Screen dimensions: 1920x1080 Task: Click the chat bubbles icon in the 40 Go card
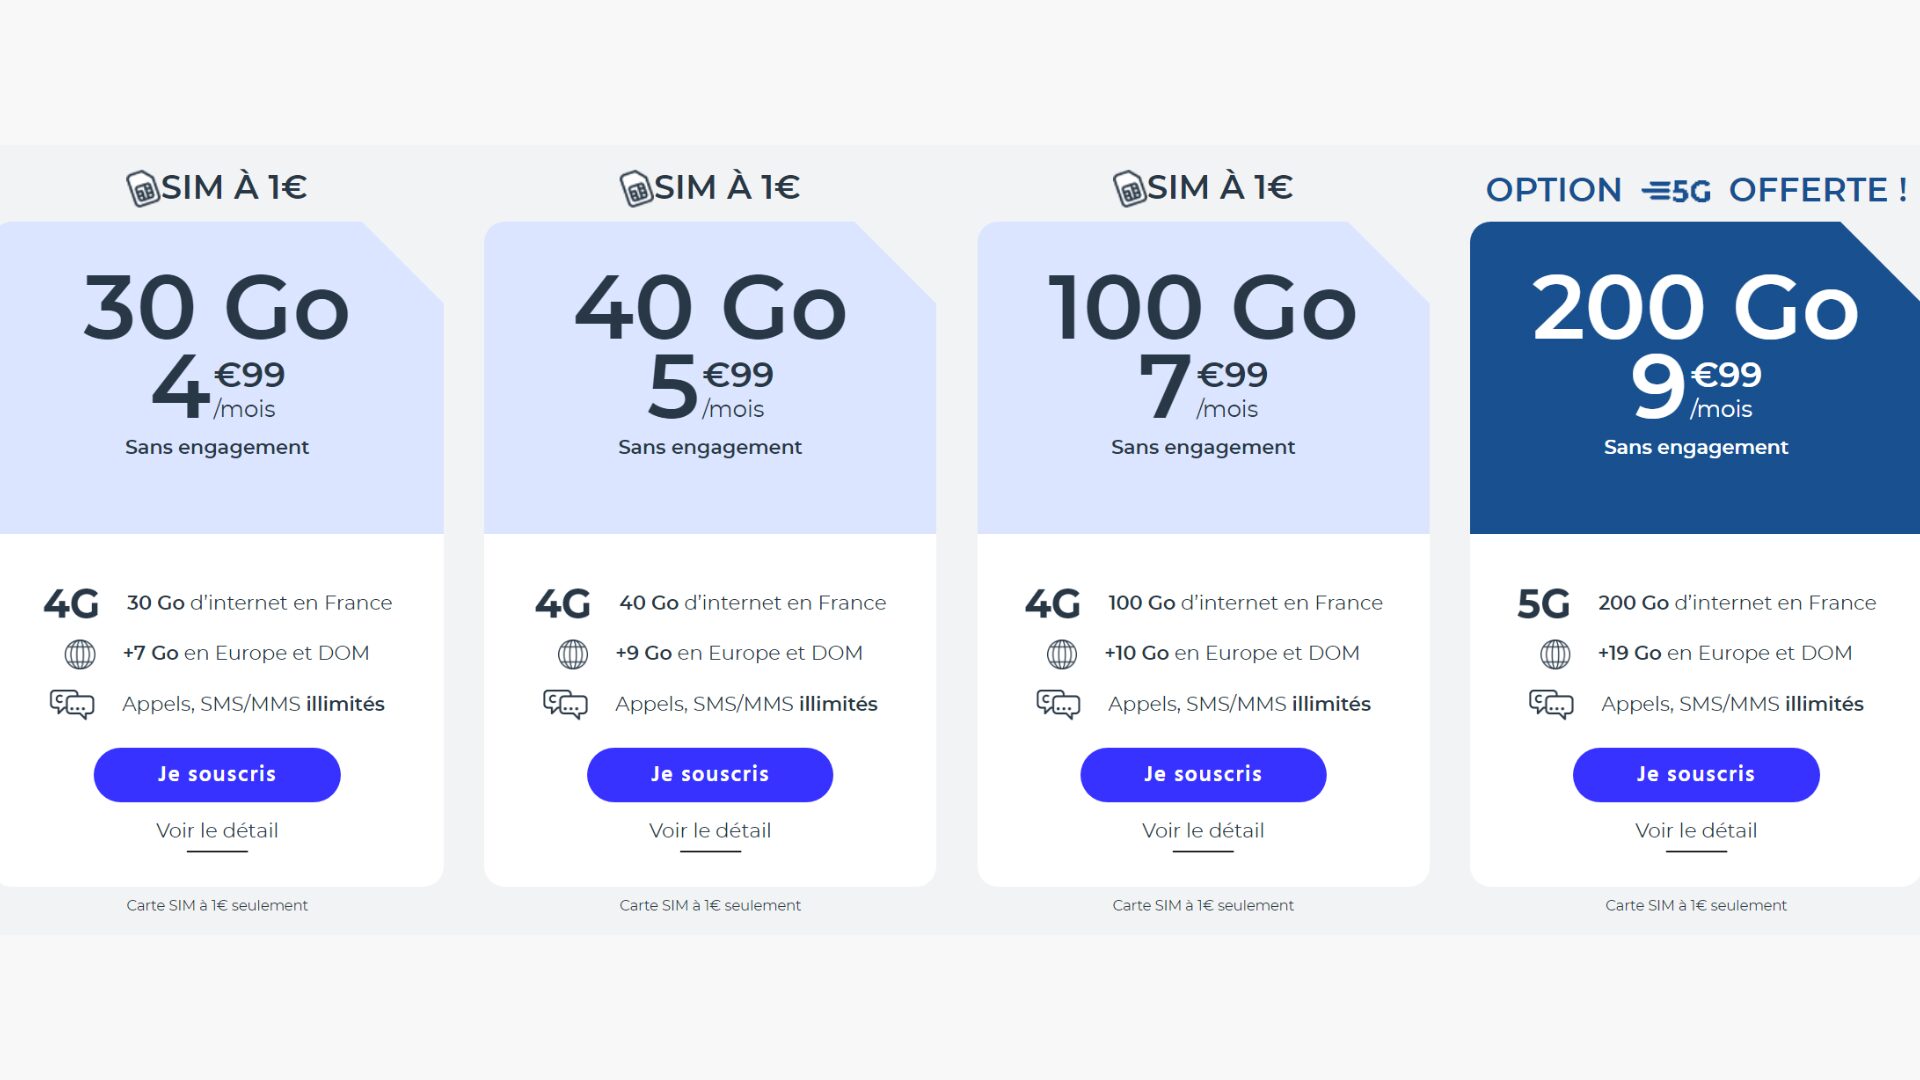566,704
